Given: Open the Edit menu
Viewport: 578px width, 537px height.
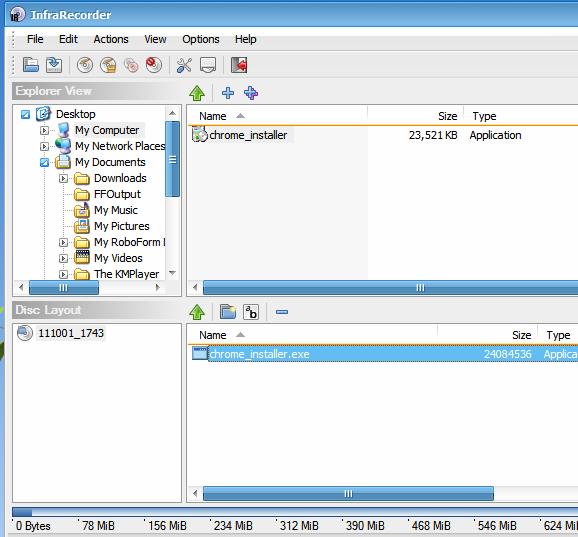Looking at the screenshot, I should click(68, 39).
